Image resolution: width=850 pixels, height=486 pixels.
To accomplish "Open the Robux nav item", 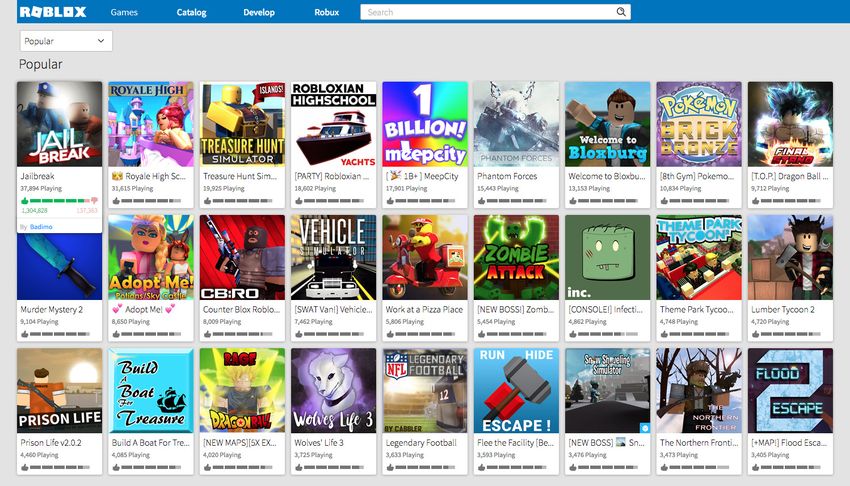I will 326,12.
